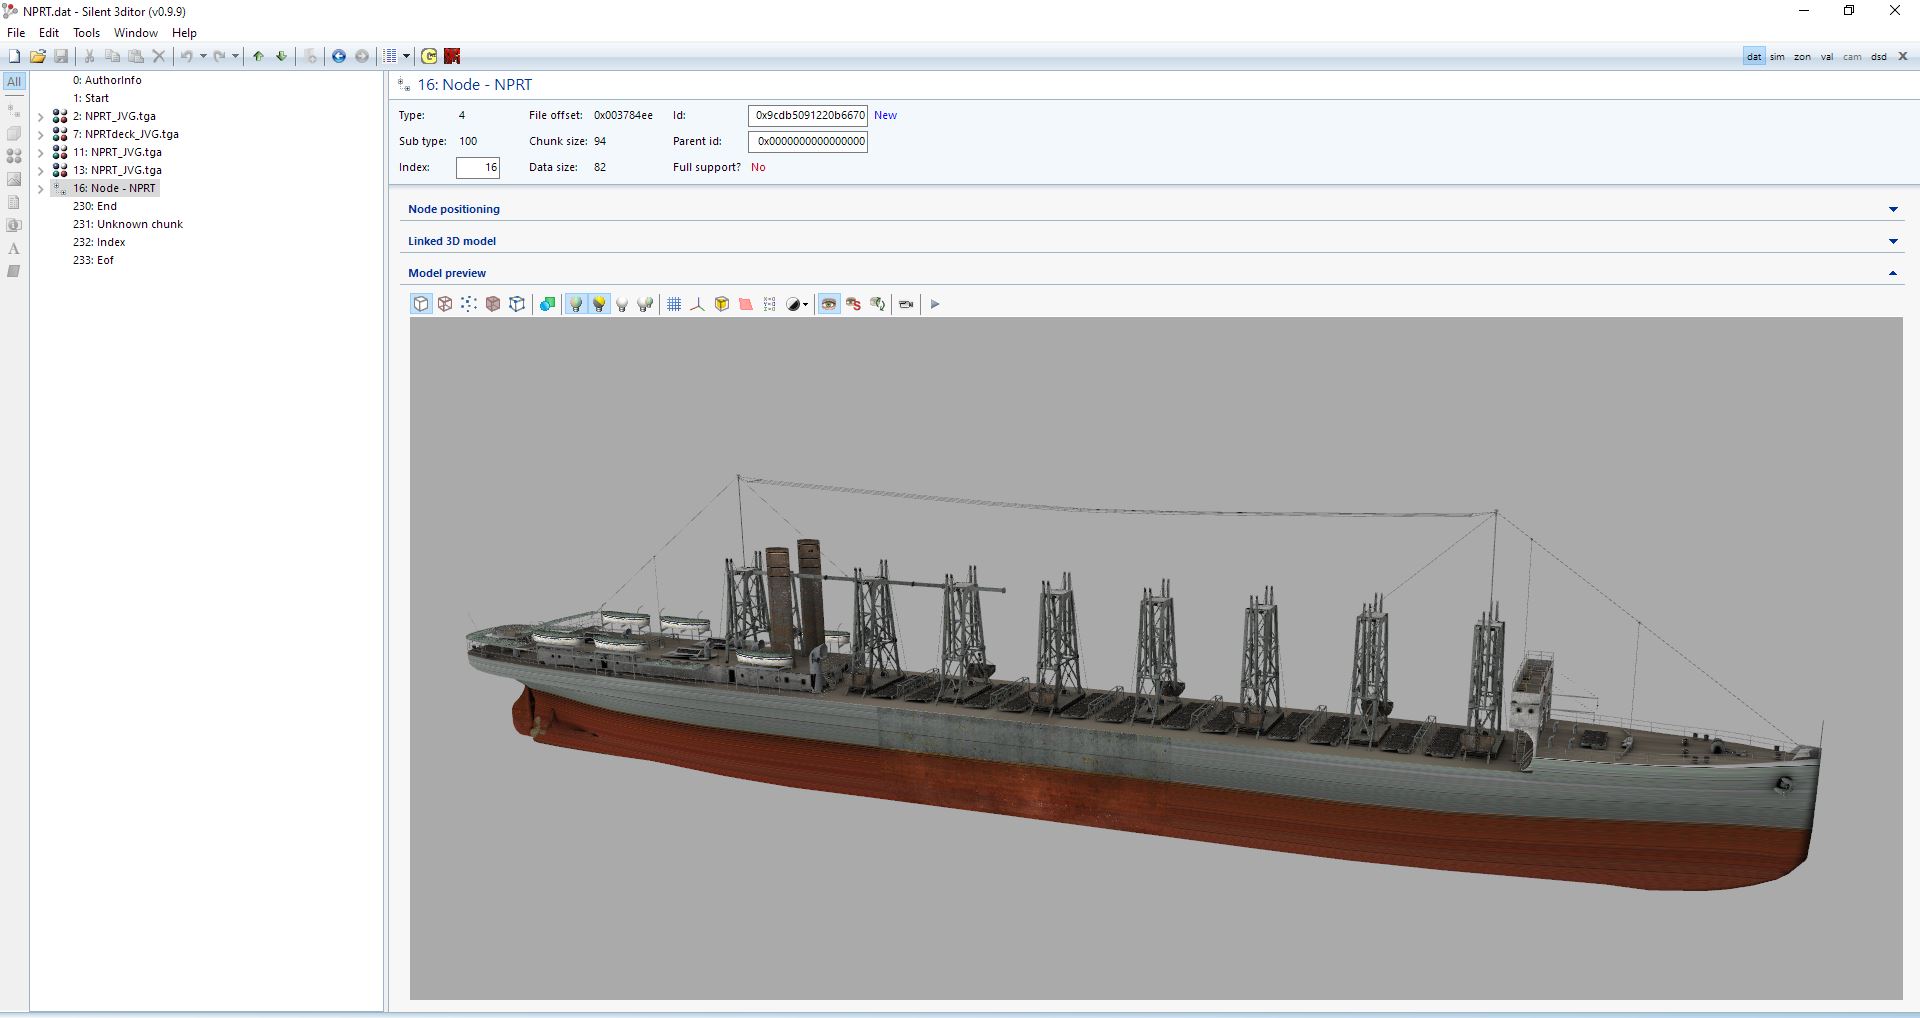Toggle the yellow light bulb lighting
The width and height of the screenshot is (1920, 1018).
click(599, 304)
